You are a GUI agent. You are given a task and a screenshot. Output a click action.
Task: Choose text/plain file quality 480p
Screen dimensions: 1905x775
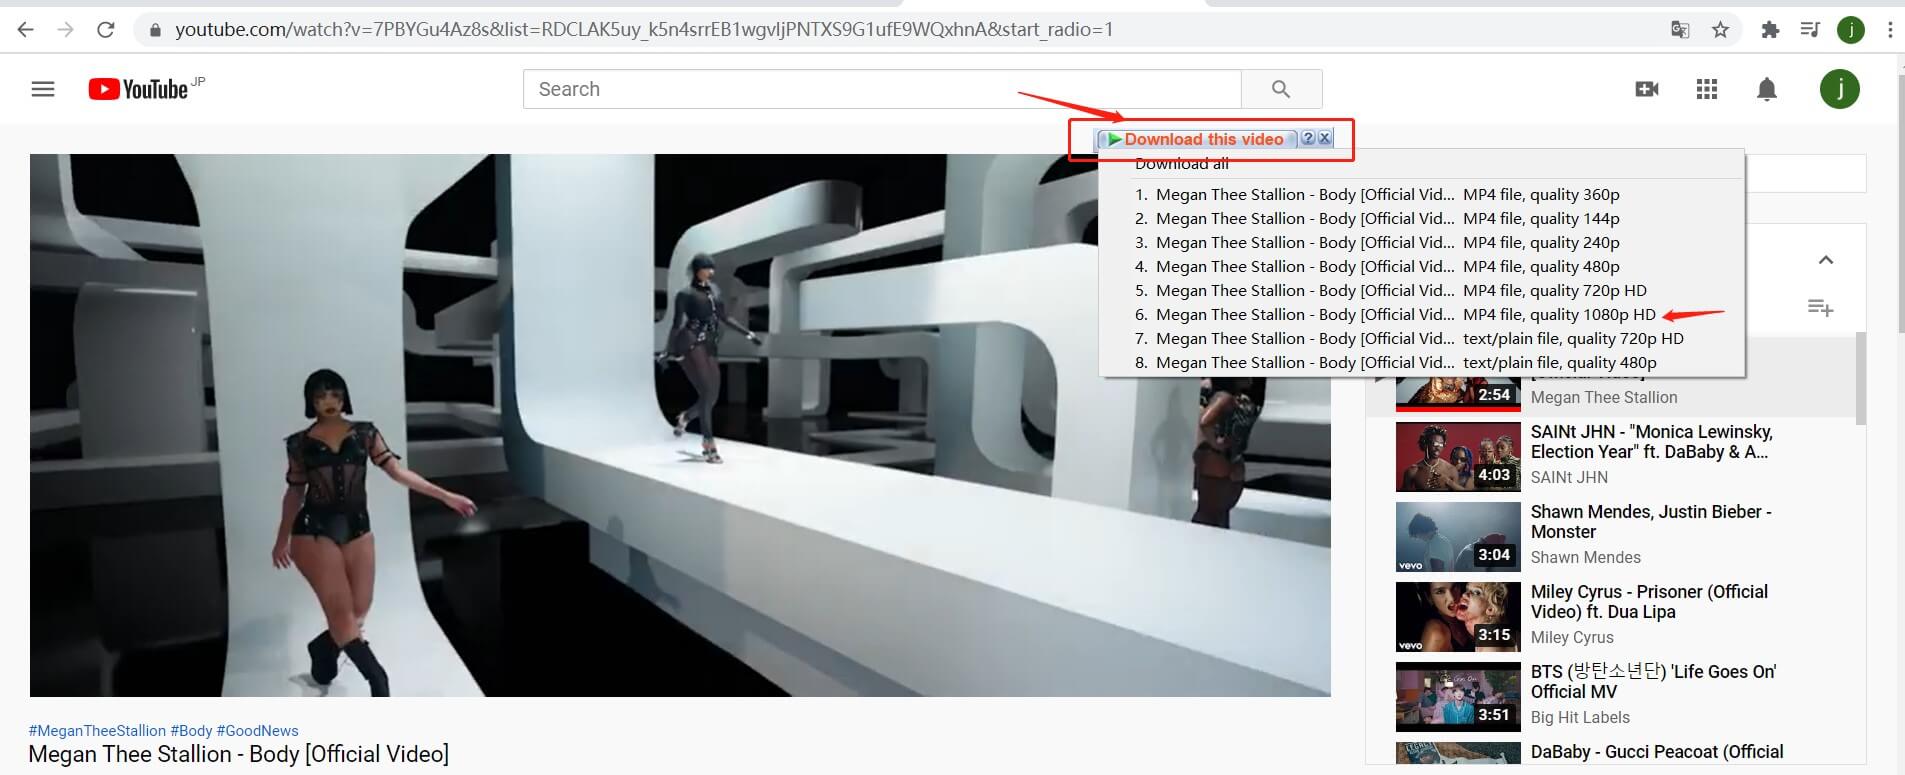click(x=1421, y=362)
